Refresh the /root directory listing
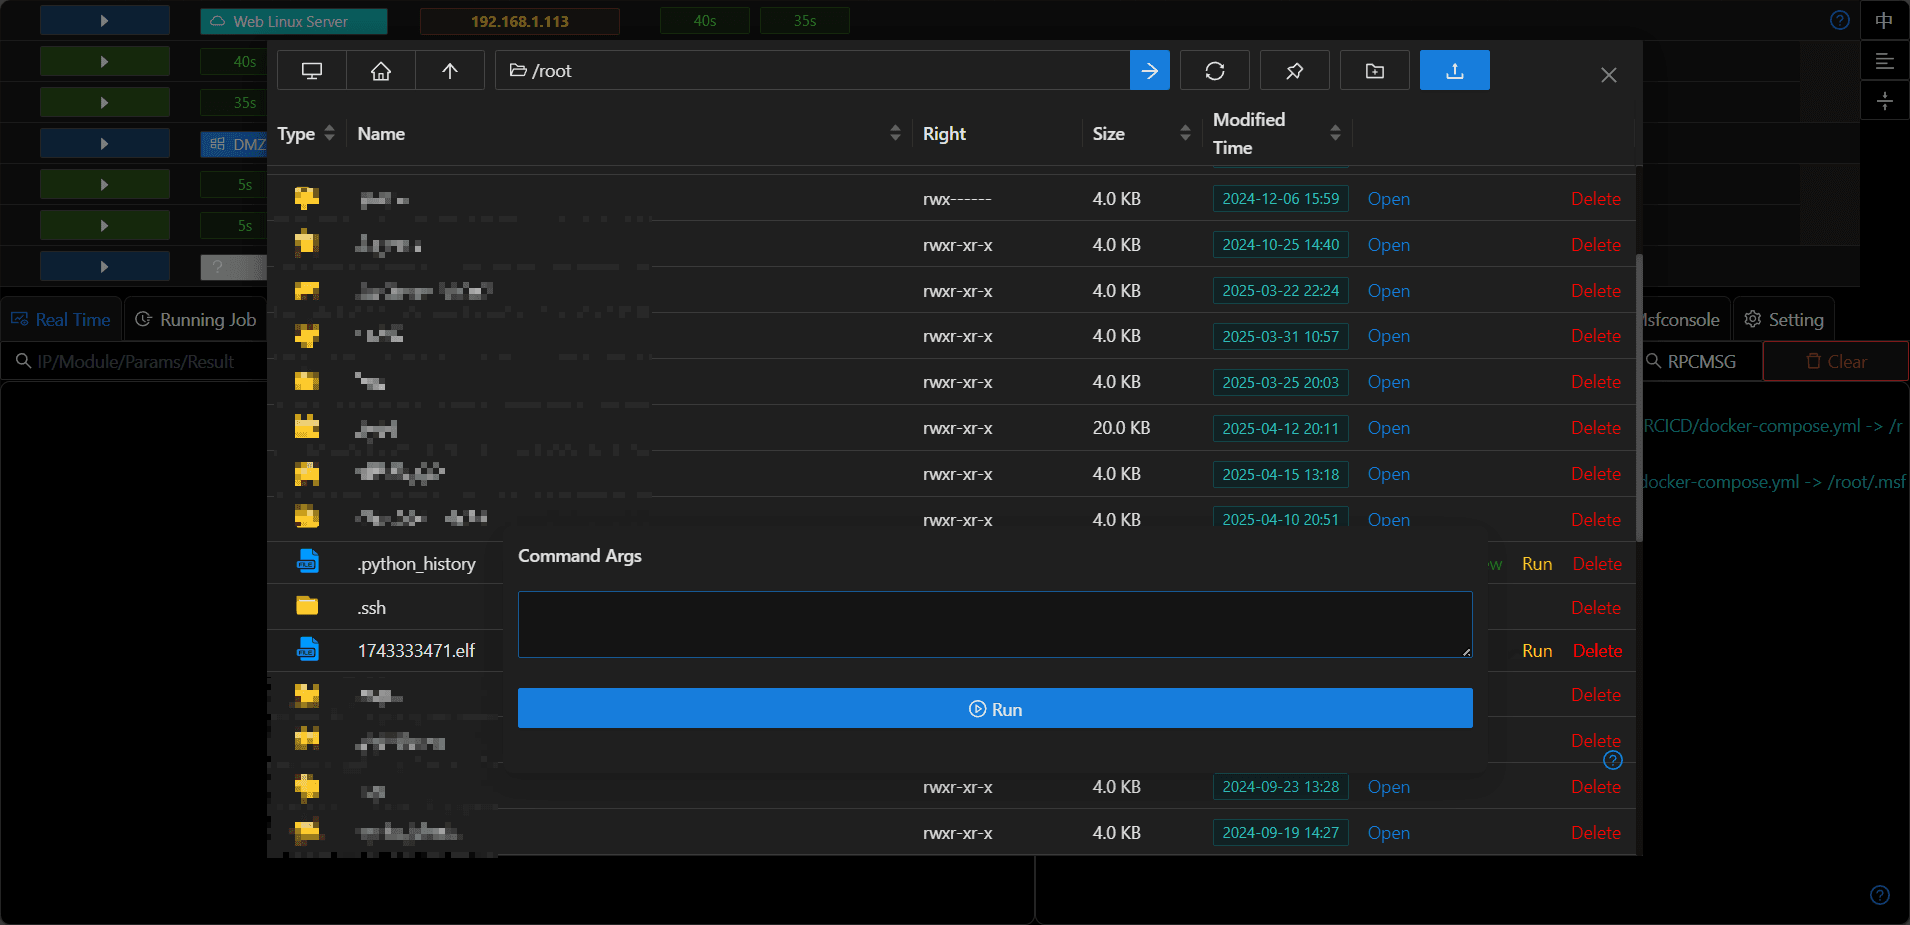Screen dimensions: 1910x925 (1215, 71)
